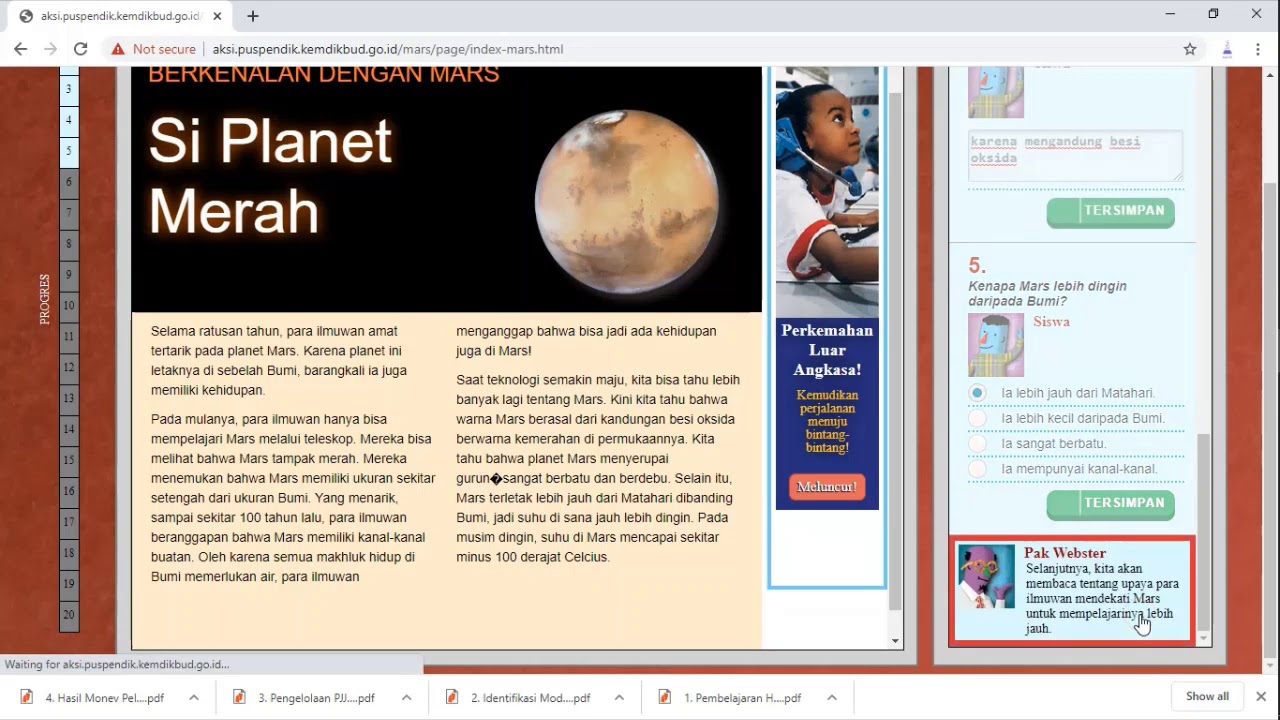Screen dimensions: 1280x720
Task: Click the 'karena mengandung besi oksida' answer box
Action: coord(1075,156)
